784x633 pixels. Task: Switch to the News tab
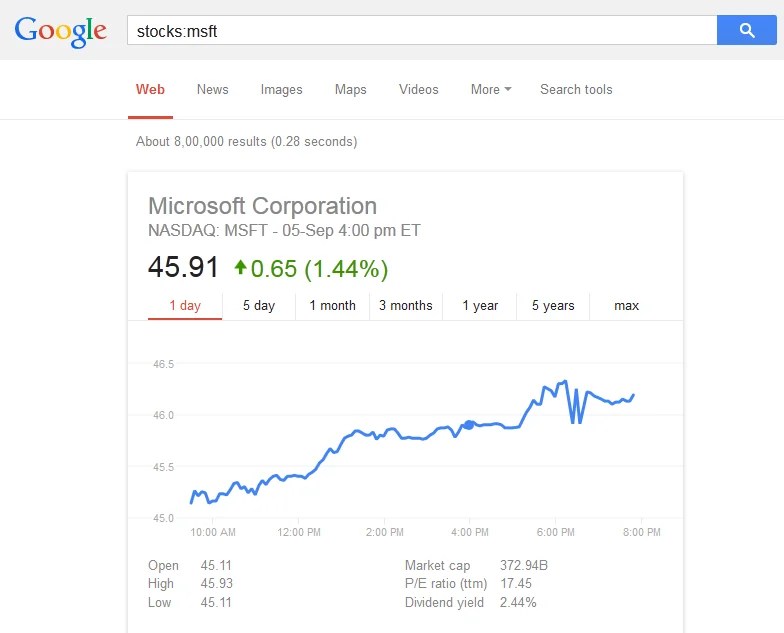click(212, 90)
